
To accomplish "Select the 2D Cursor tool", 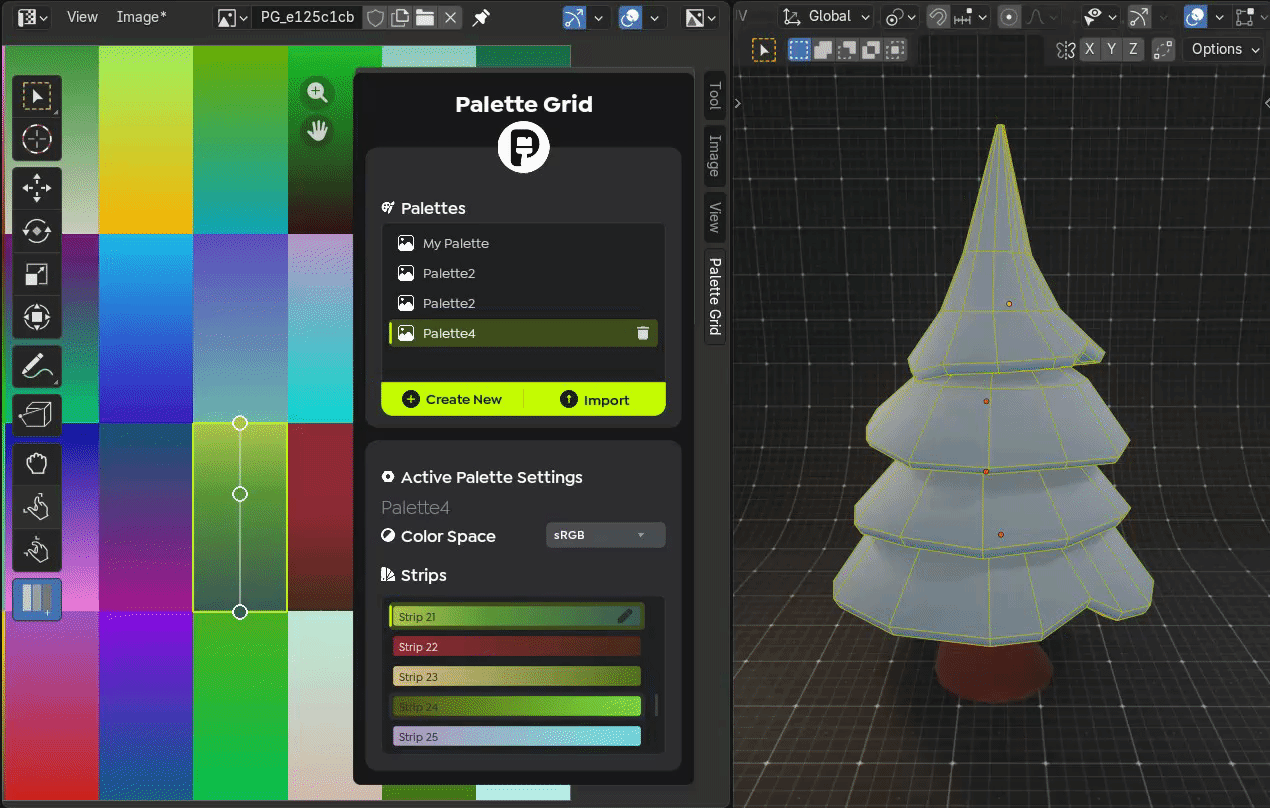I will 36,139.
